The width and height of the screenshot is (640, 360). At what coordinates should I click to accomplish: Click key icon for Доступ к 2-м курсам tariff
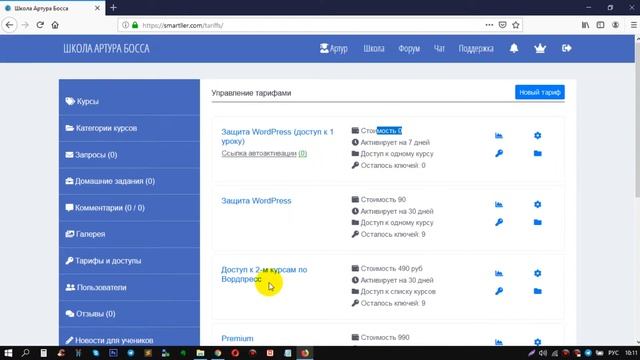[x=499, y=291]
